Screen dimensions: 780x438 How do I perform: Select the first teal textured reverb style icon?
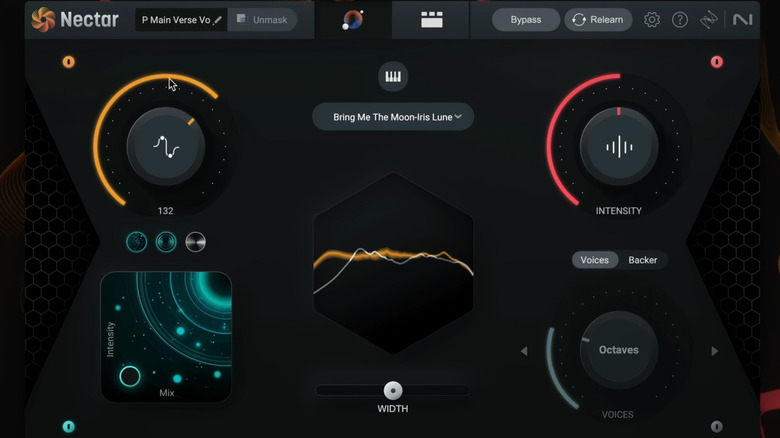pos(136,242)
